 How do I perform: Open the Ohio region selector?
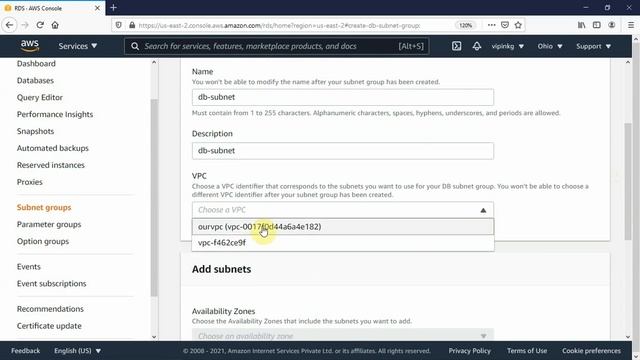click(550, 46)
